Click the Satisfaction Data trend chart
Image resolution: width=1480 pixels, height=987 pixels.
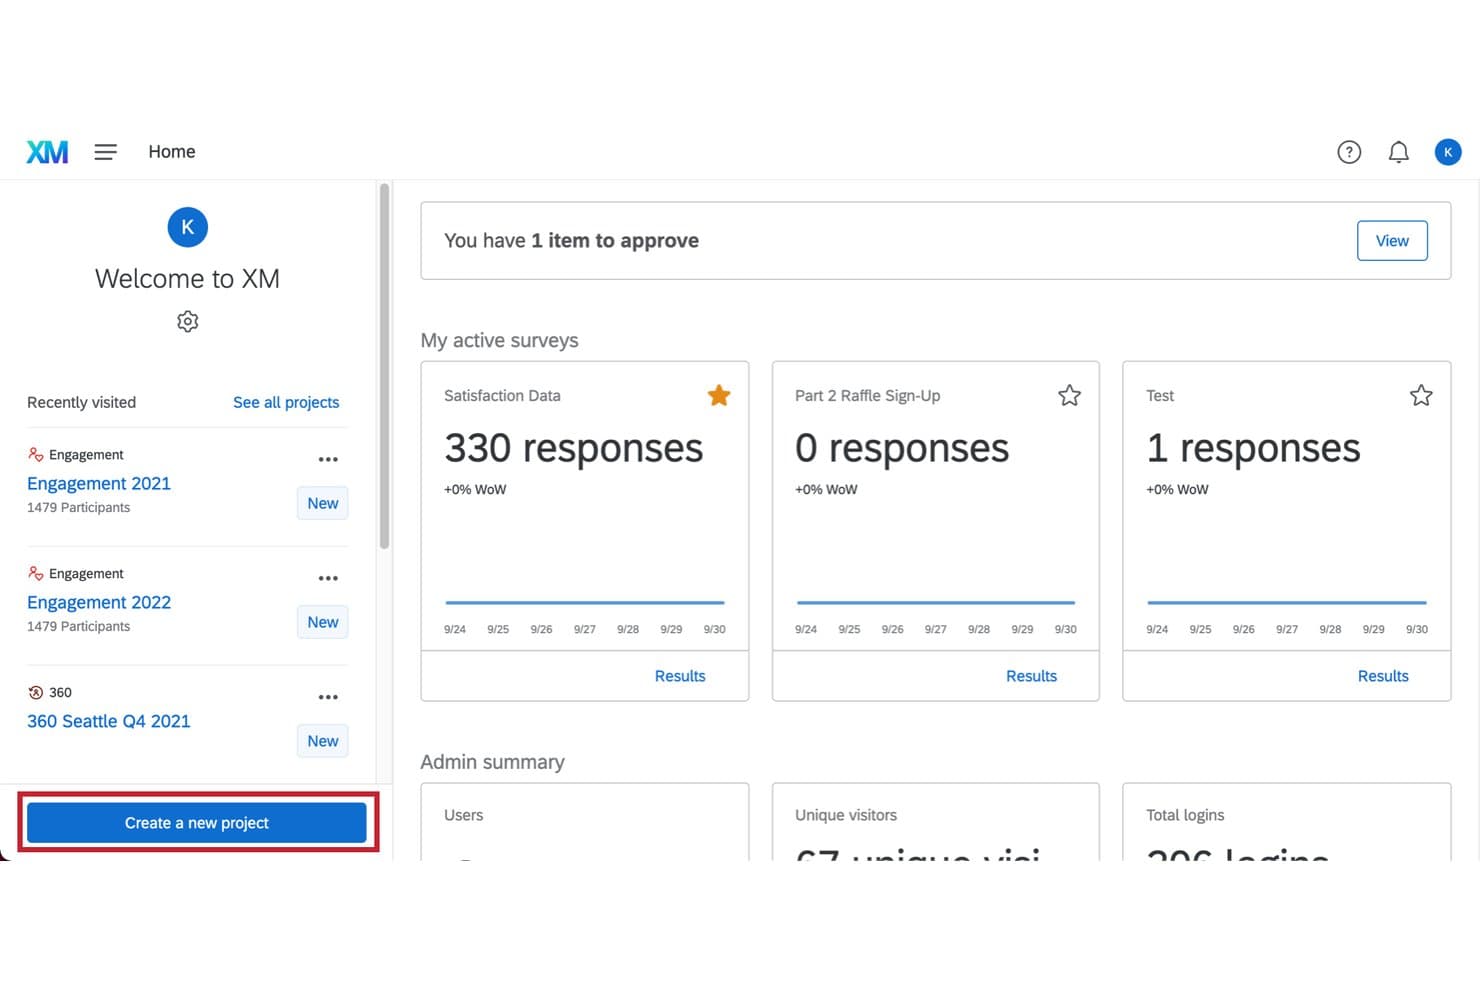point(585,603)
